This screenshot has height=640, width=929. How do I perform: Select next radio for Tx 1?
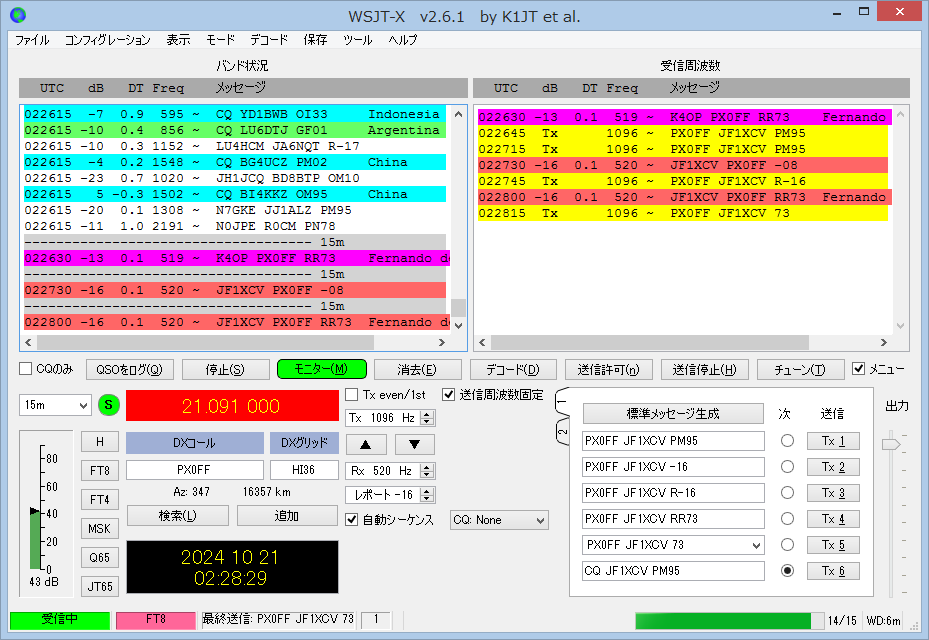[787, 441]
